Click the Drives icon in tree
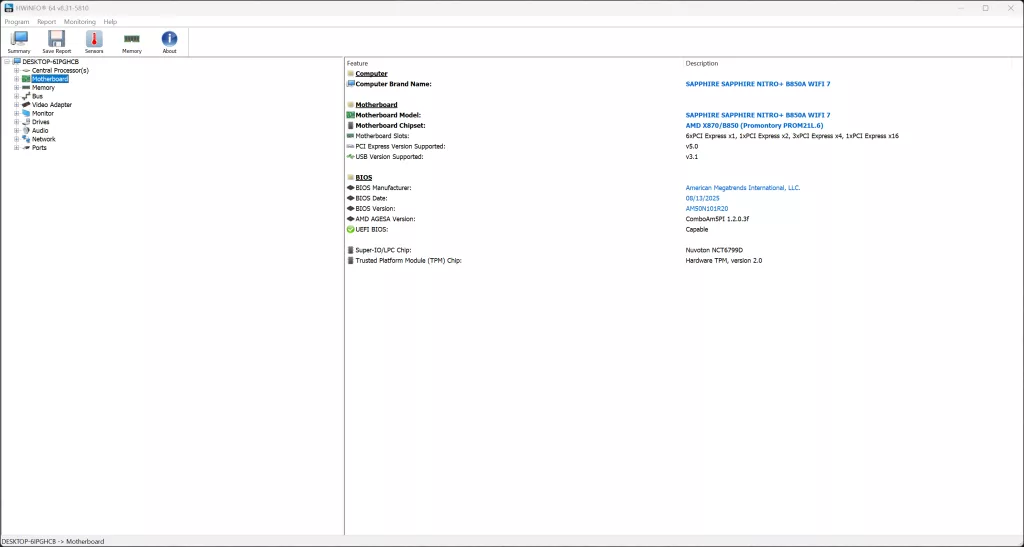This screenshot has height=547, width=1024. tap(26, 122)
